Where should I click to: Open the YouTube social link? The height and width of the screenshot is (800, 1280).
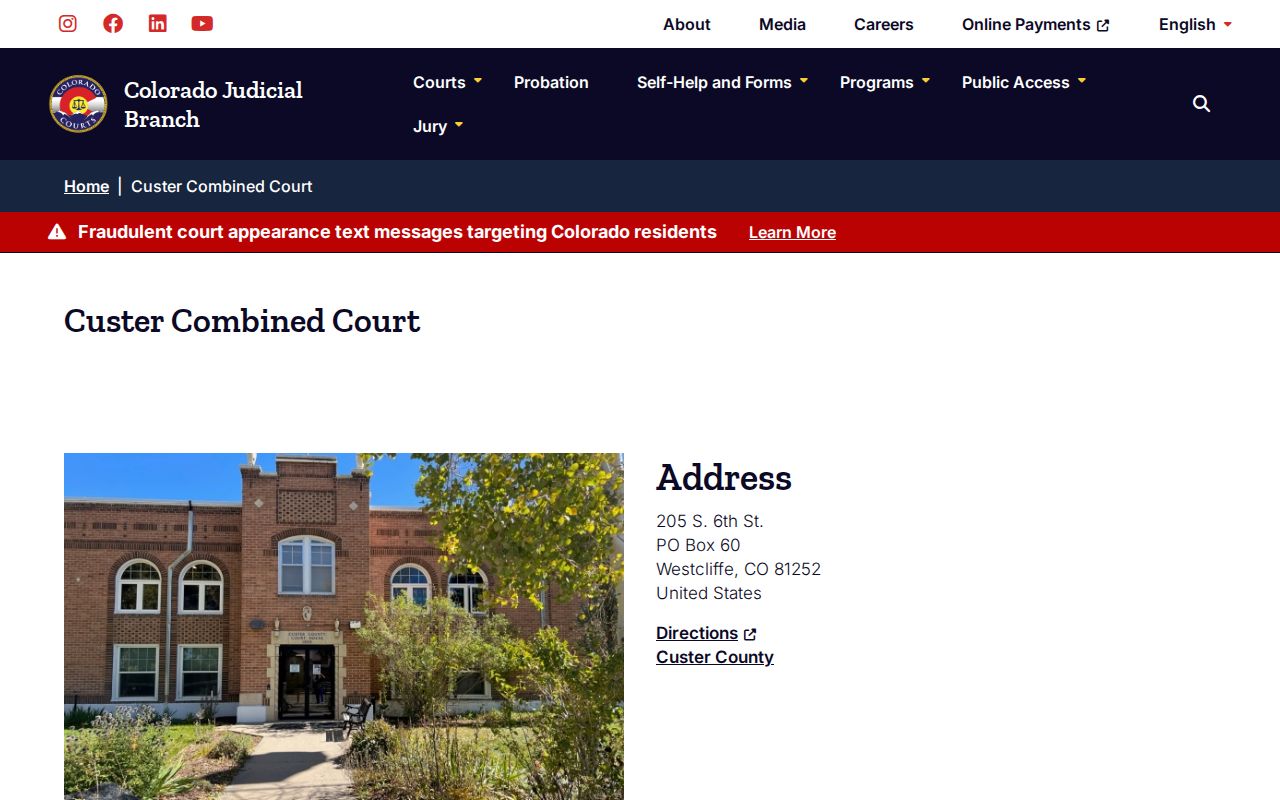(202, 23)
